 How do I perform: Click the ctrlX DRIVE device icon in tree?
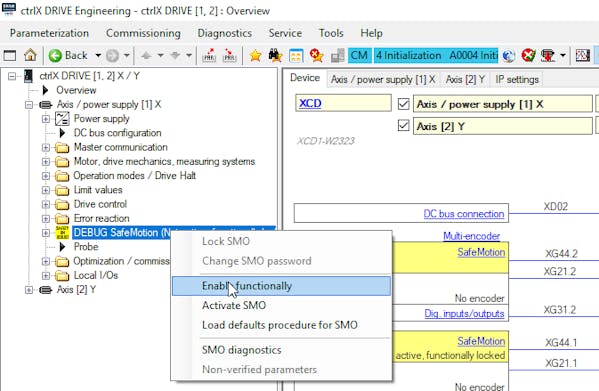click(28, 76)
